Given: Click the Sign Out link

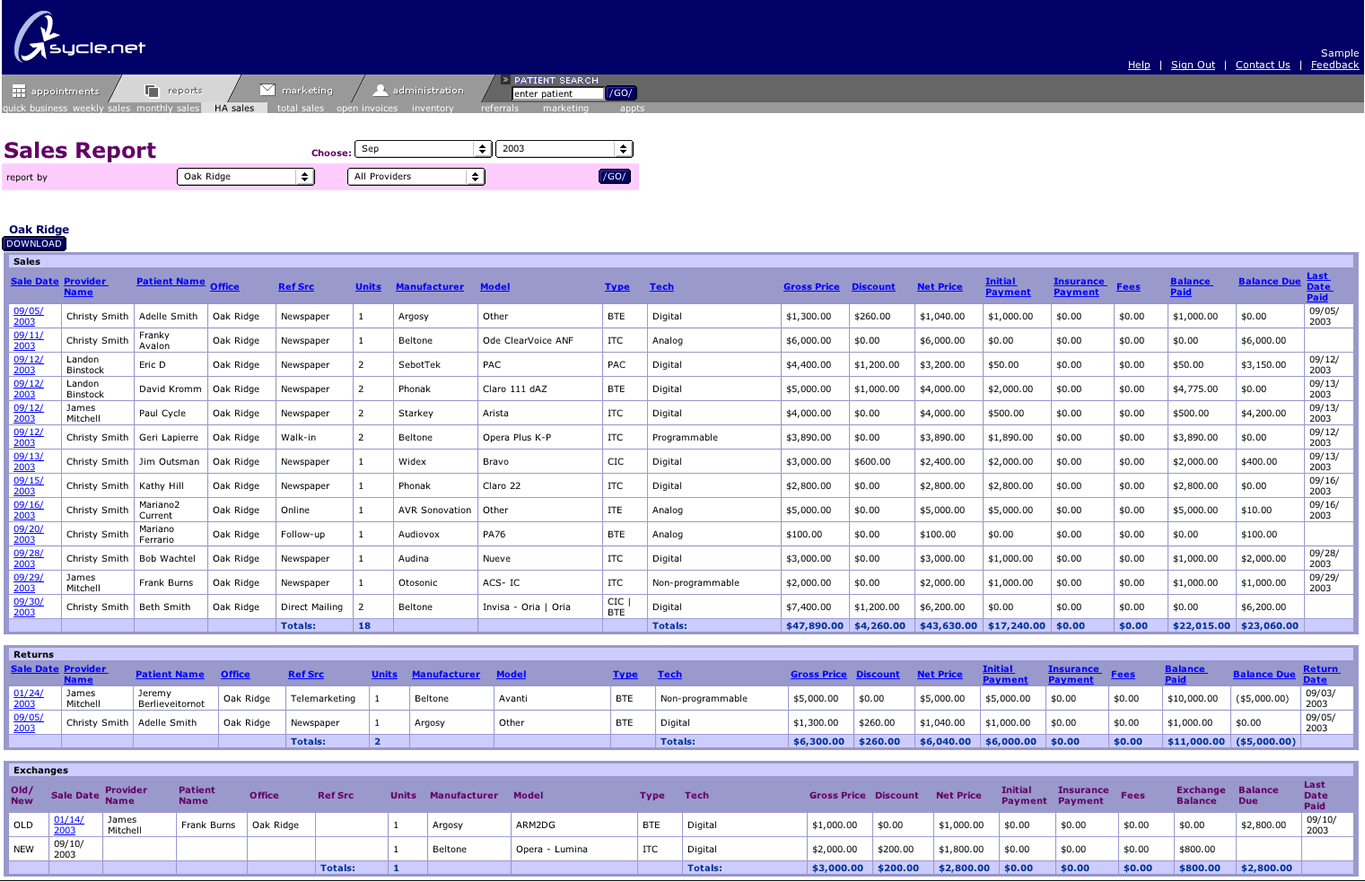Looking at the screenshot, I should pyautogui.click(x=1192, y=65).
